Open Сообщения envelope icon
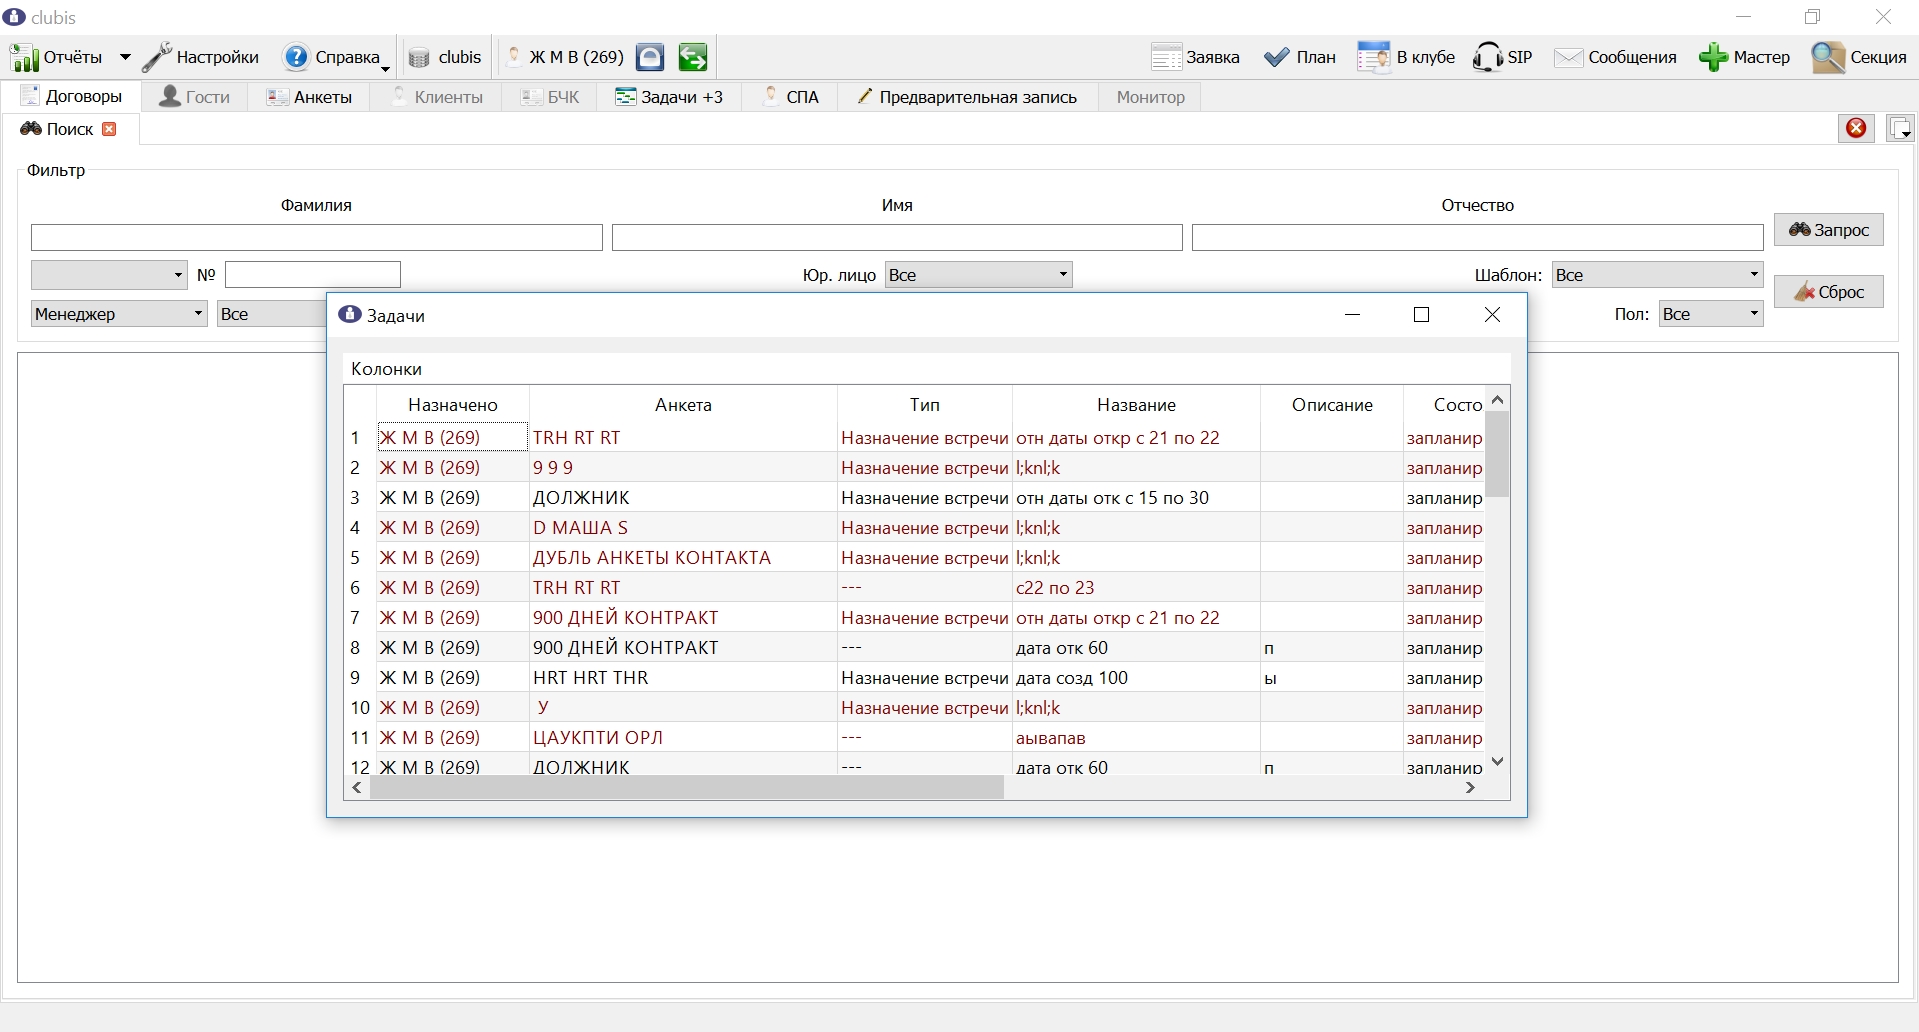The width and height of the screenshot is (1919, 1032). (x=1568, y=58)
